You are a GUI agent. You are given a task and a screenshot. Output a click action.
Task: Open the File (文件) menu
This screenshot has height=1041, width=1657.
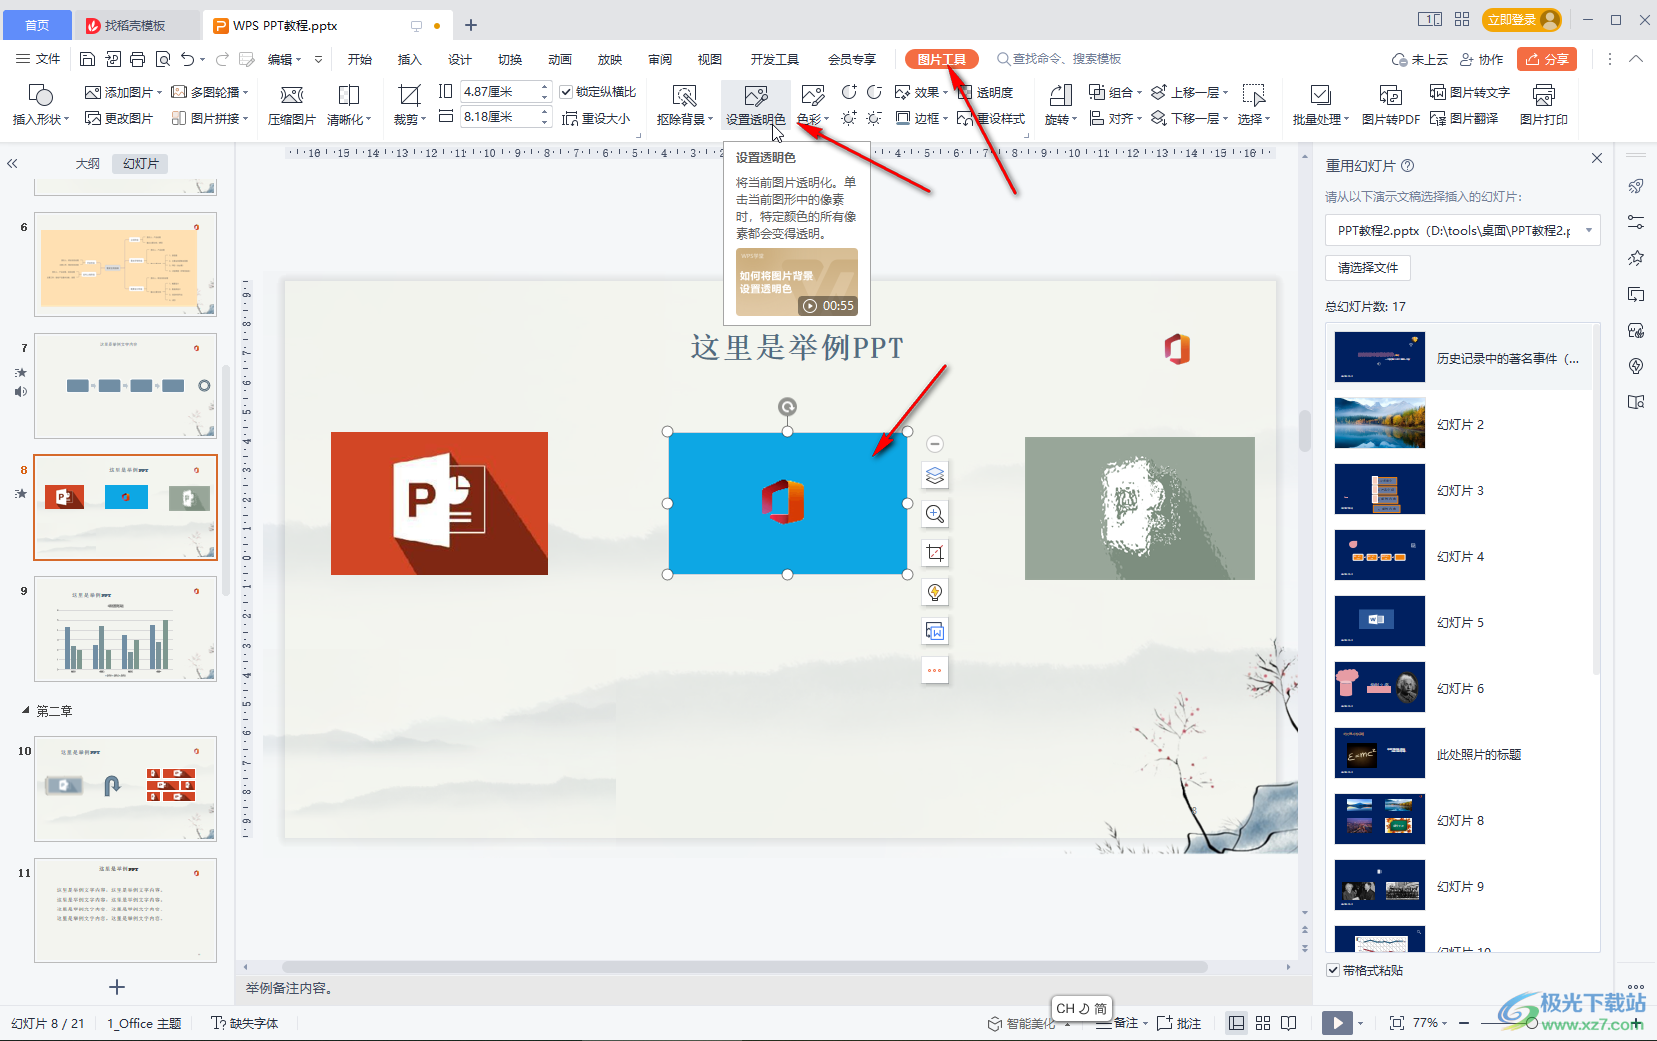click(38, 59)
